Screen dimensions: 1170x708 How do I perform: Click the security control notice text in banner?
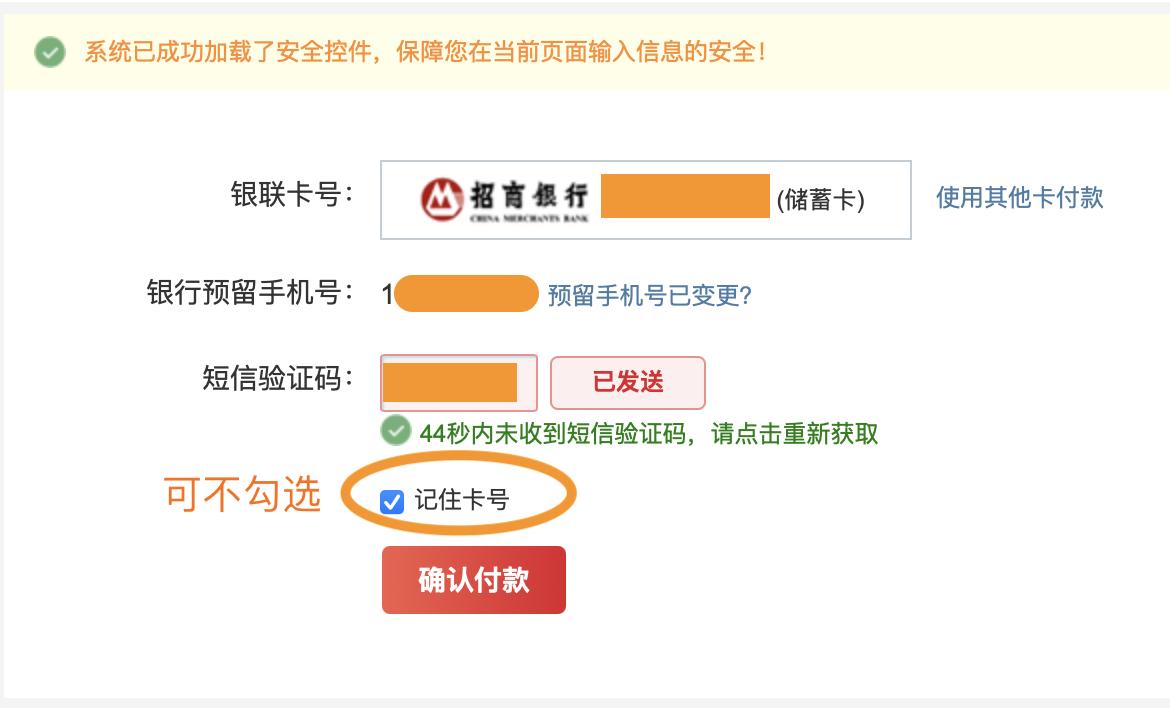(425, 52)
